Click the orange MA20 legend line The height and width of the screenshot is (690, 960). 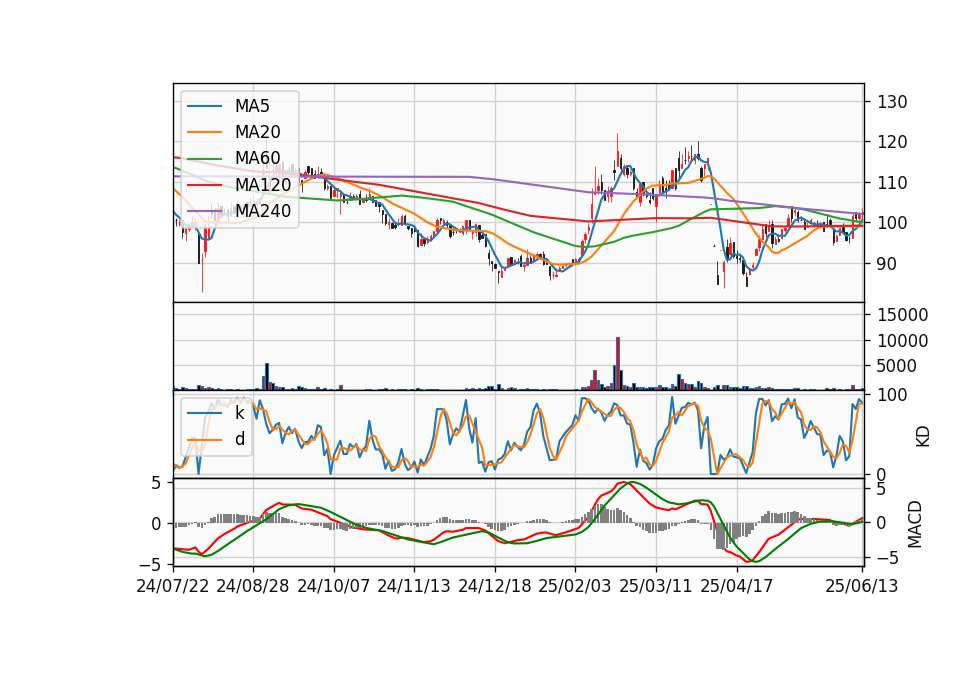pyautogui.click(x=204, y=132)
